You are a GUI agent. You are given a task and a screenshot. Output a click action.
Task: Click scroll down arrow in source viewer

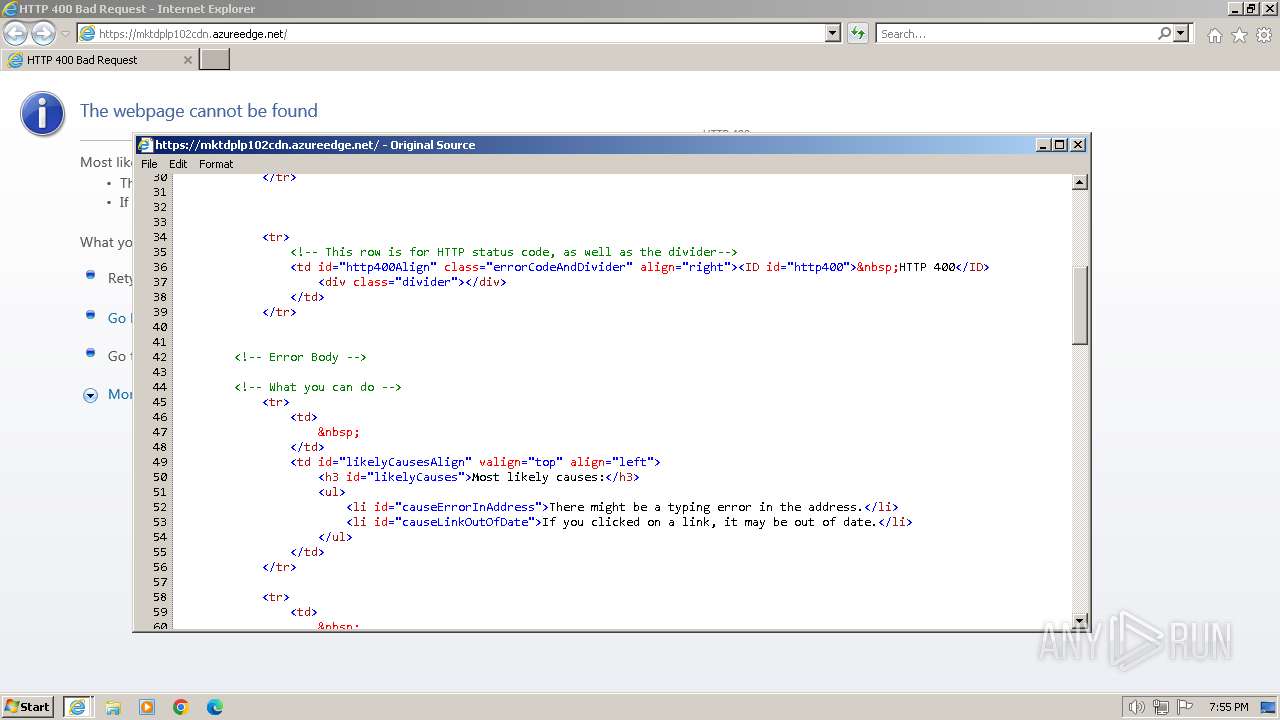pos(1080,621)
